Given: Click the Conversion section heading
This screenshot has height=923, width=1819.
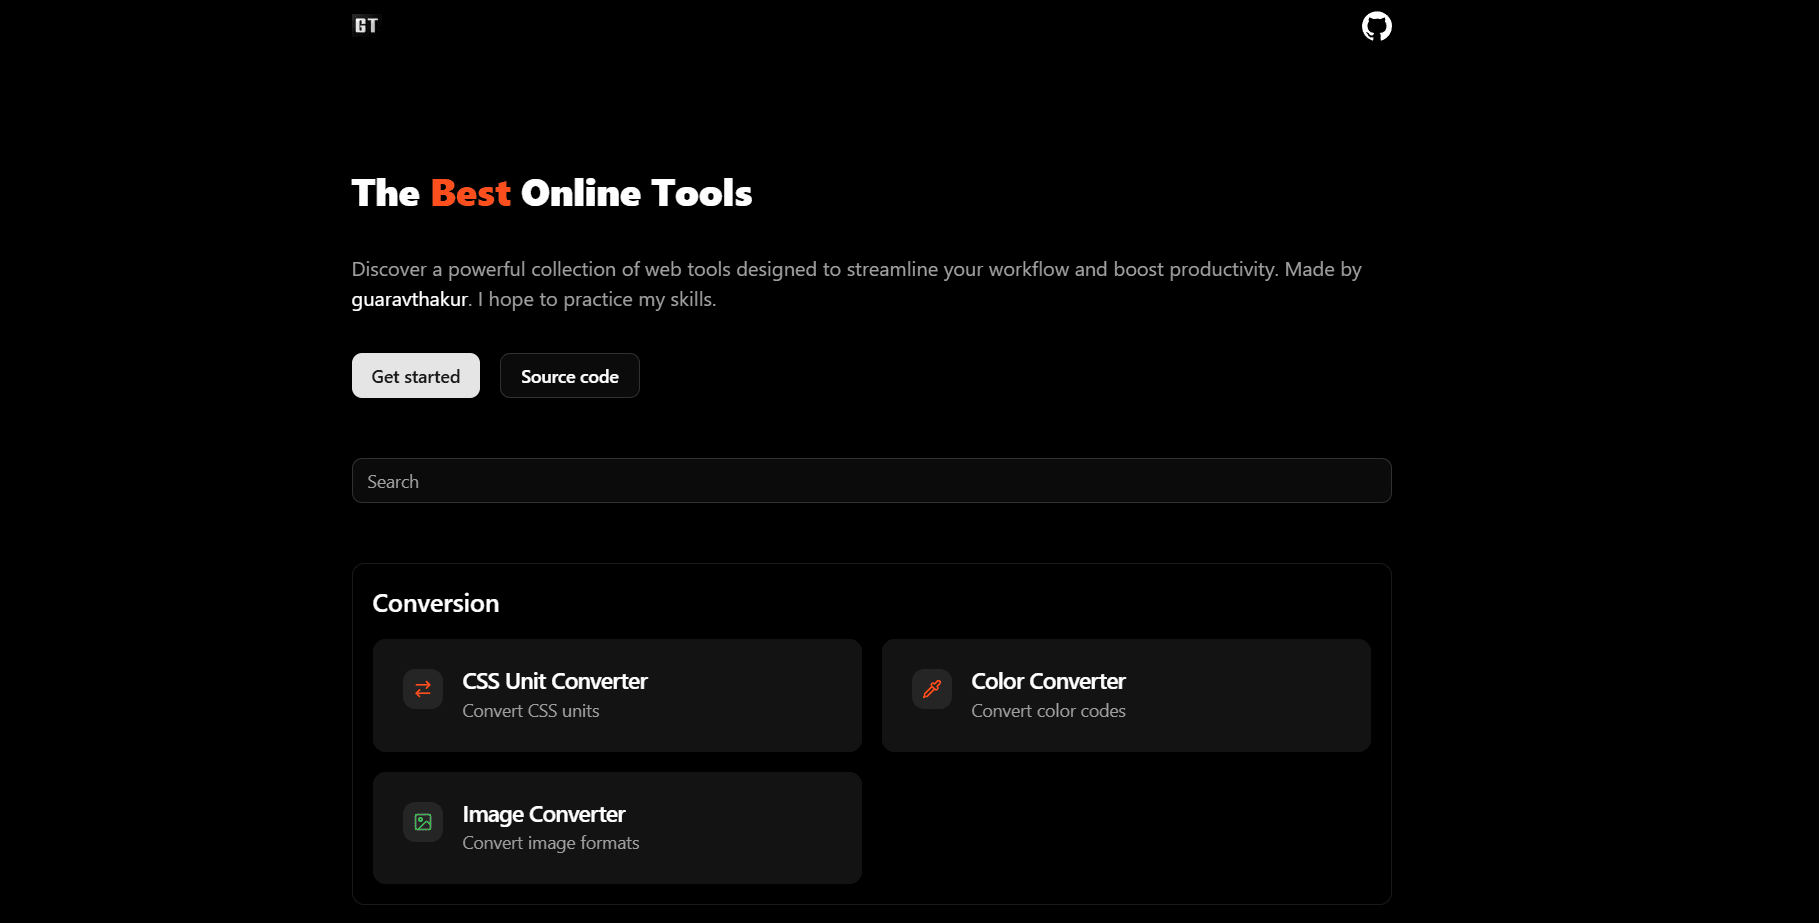Looking at the screenshot, I should [435, 602].
